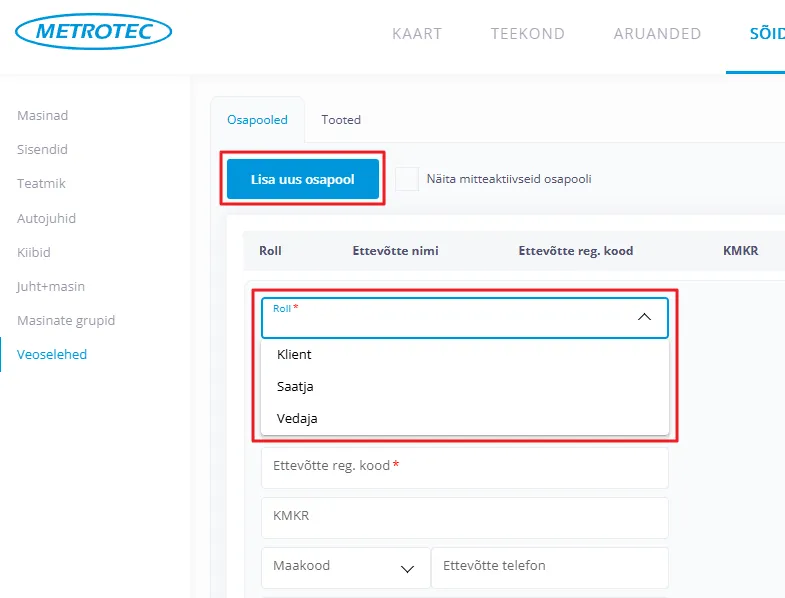Open ARUANDED reports menu
This screenshot has height=598, width=785.
click(x=657, y=34)
